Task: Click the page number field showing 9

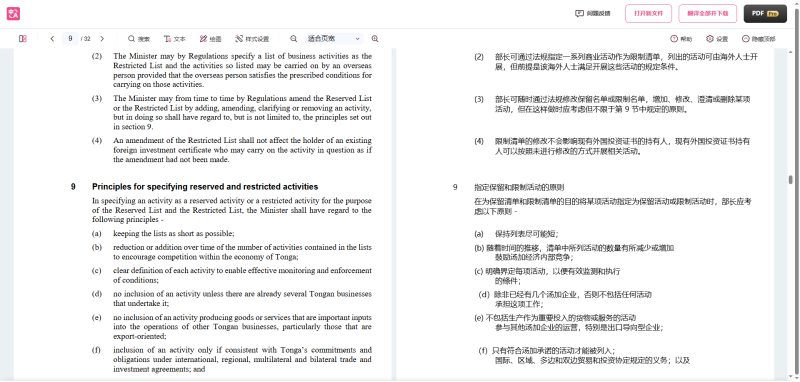Action: [x=70, y=39]
